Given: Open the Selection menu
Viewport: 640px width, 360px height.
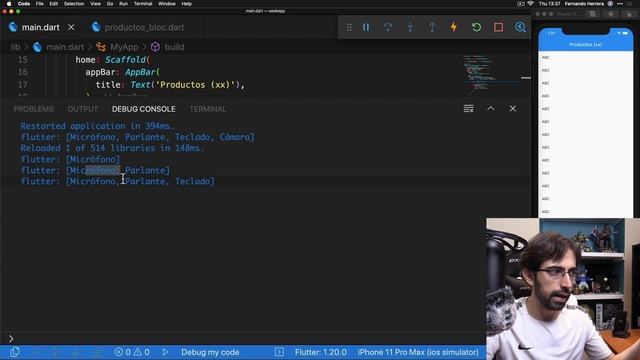Looking at the screenshot, I should coord(74,4).
